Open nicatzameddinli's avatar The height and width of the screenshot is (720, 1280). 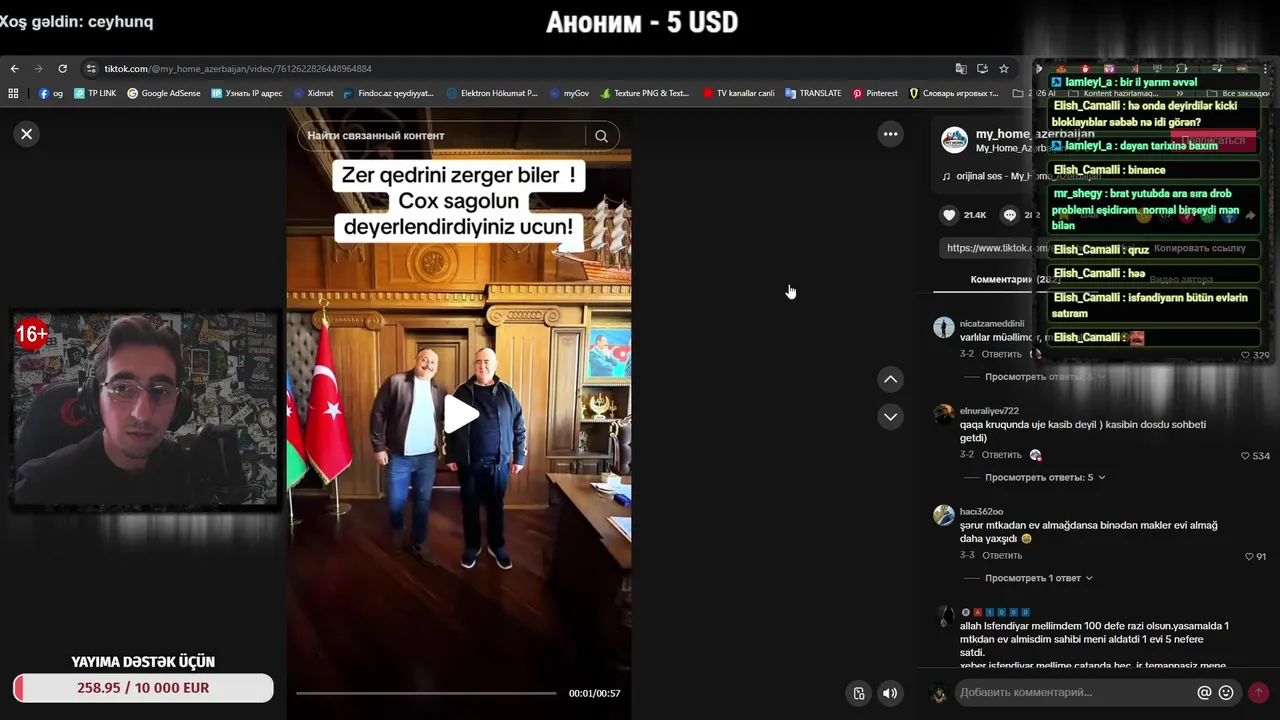[x=944, y=327]
